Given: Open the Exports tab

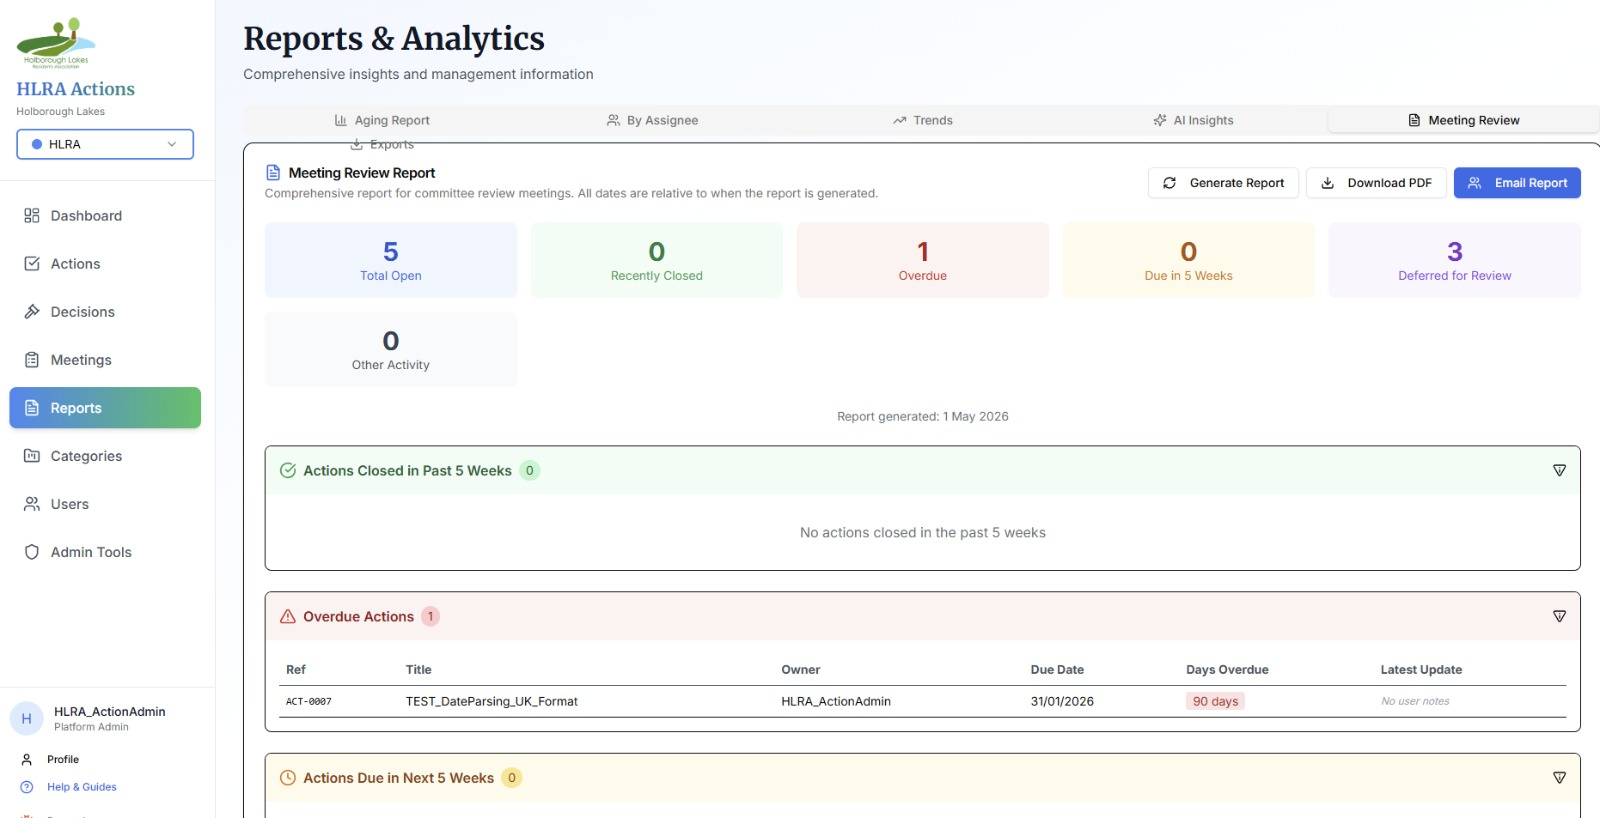Looking at the screenshot, I should pos(381,145).
